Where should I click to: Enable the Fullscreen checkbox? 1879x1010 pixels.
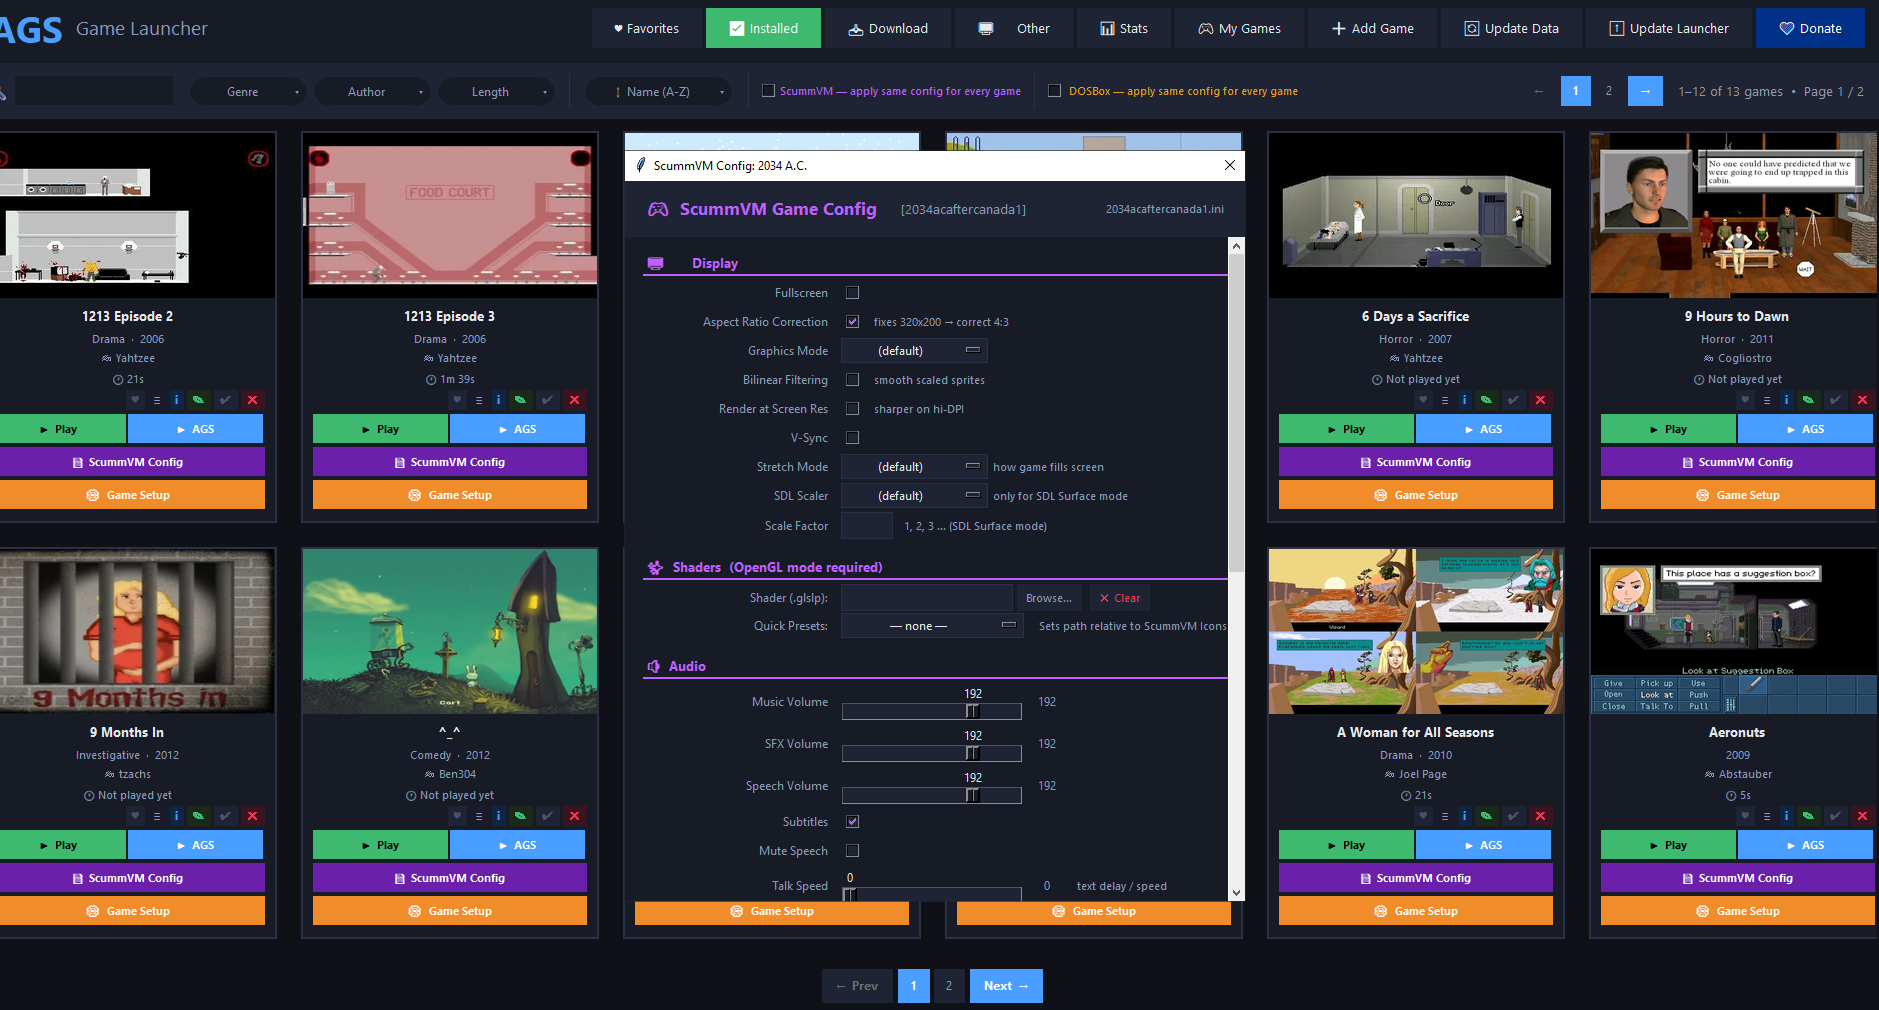853,293
